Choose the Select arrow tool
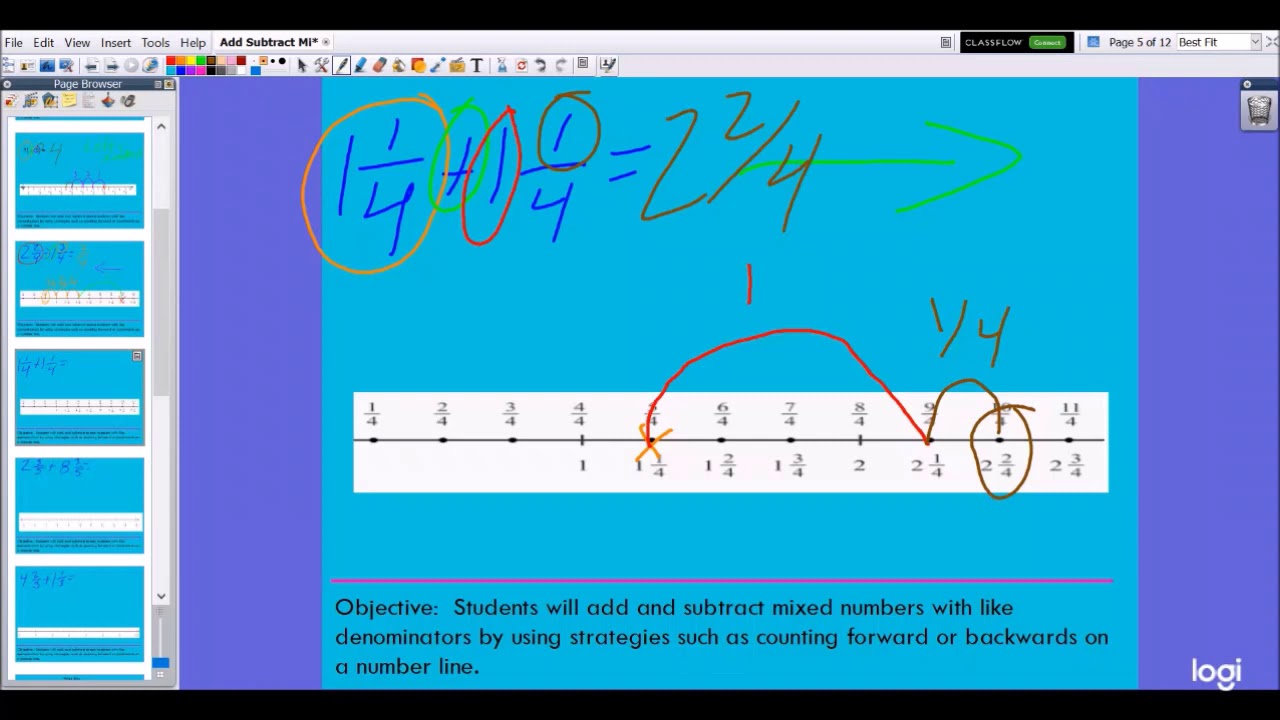 click(x=302, y=65)
